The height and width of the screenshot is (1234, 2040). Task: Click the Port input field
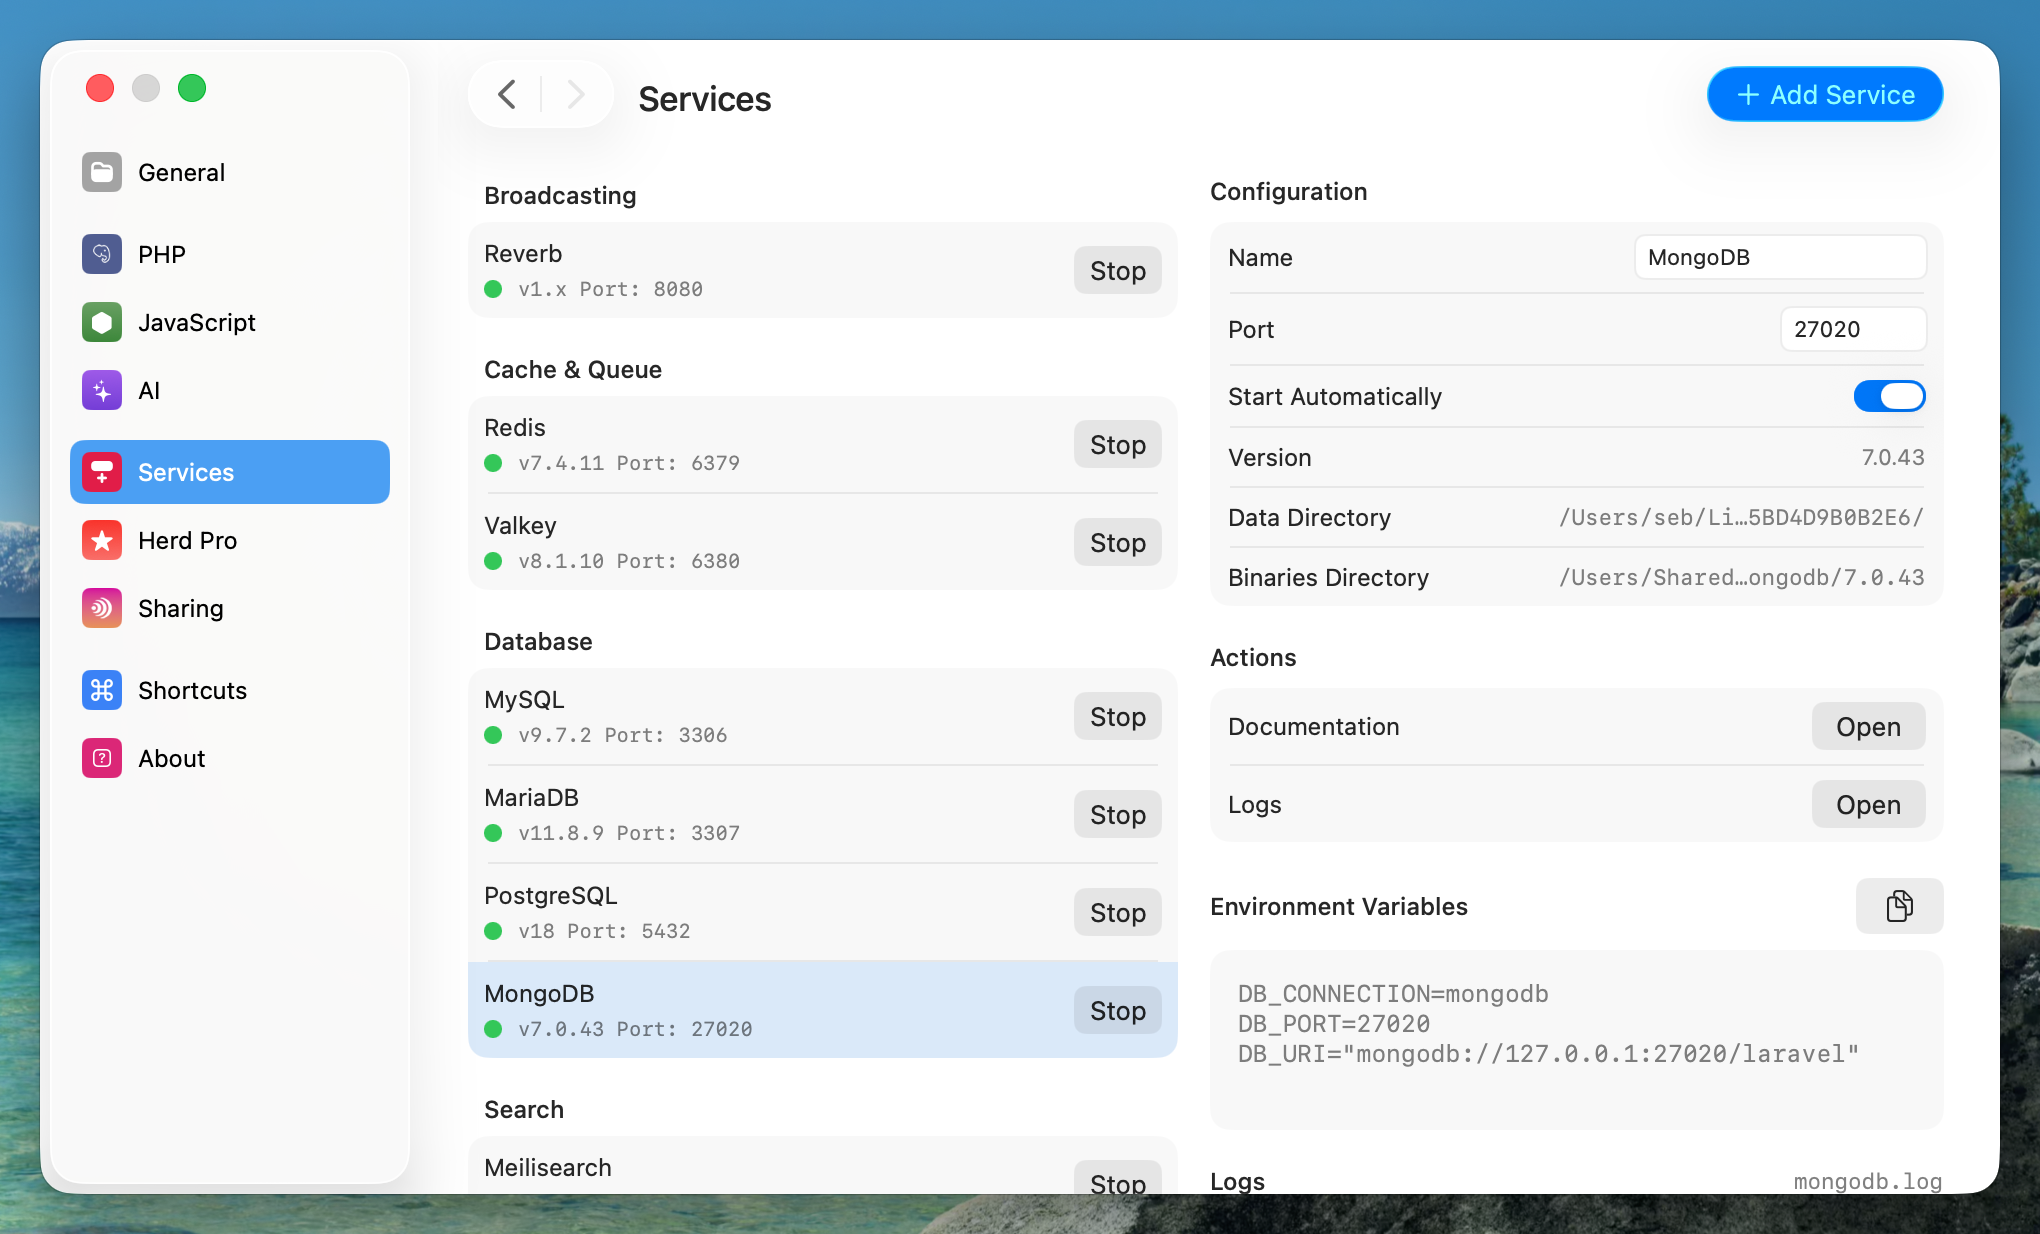[x=1853, y=329]
